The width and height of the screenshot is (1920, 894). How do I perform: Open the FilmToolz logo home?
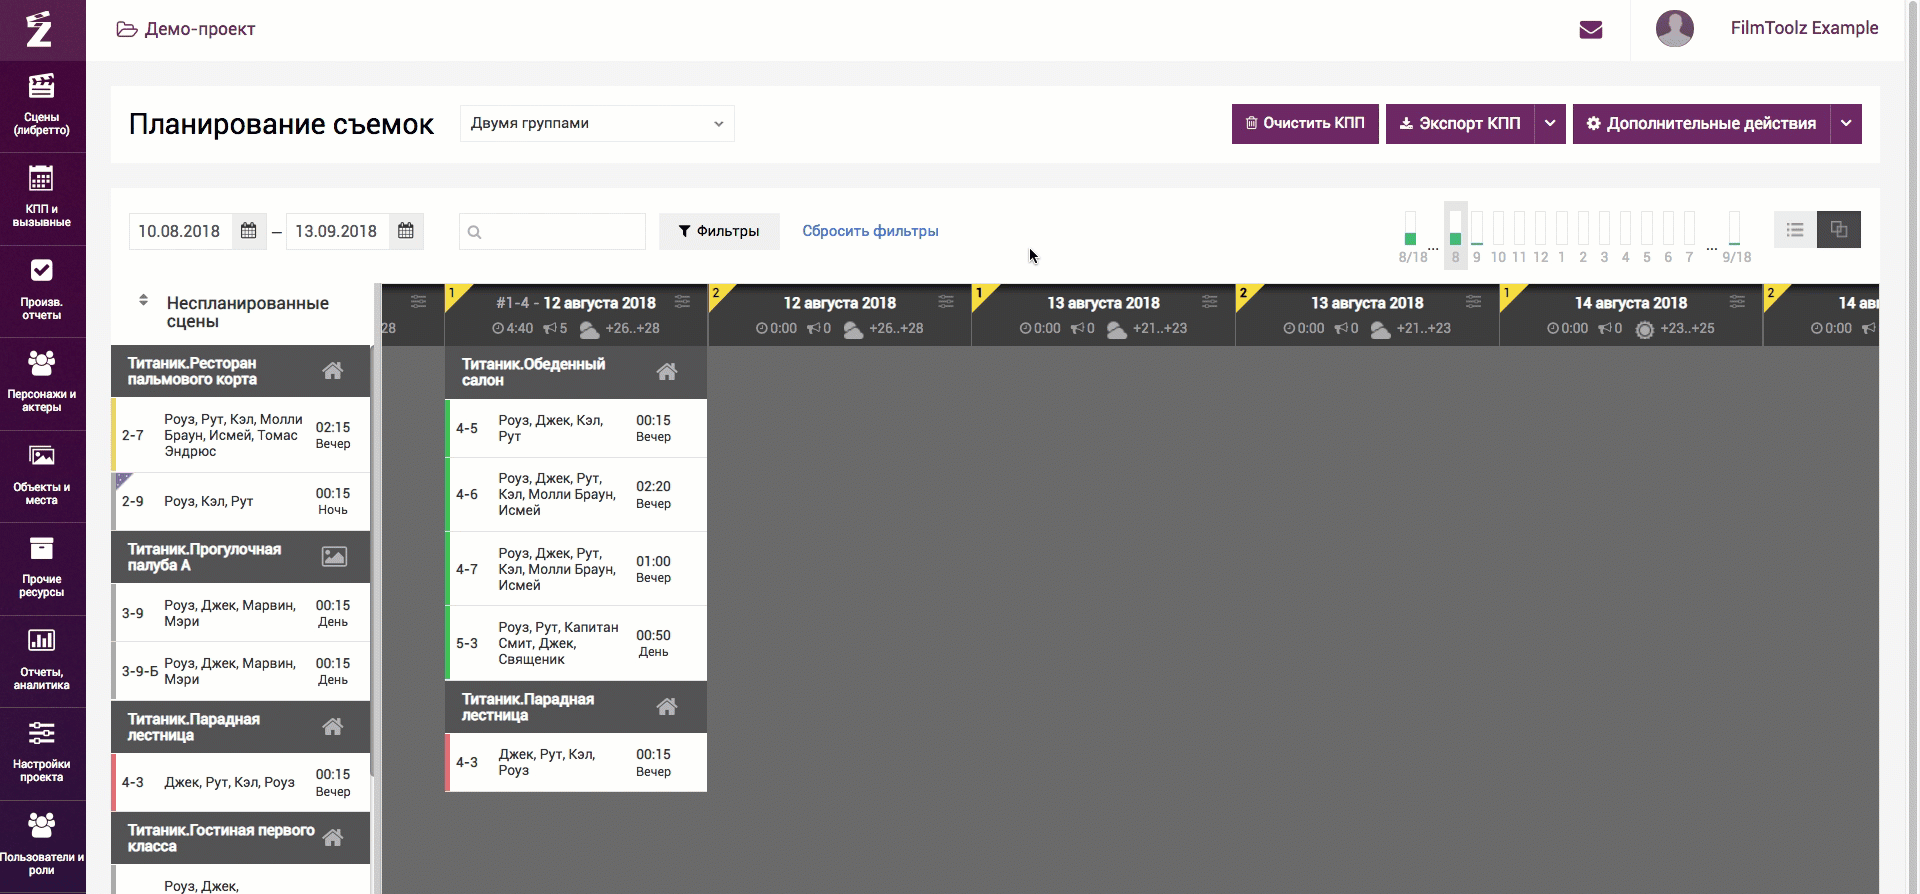pyautogui.click(x=40, y=29)
